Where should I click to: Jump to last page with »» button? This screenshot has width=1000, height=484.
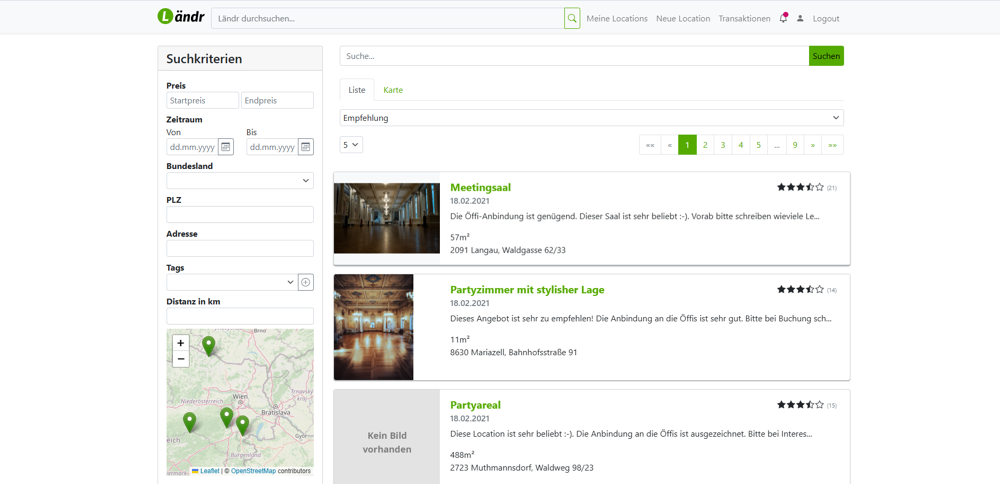tap(832, 145)
